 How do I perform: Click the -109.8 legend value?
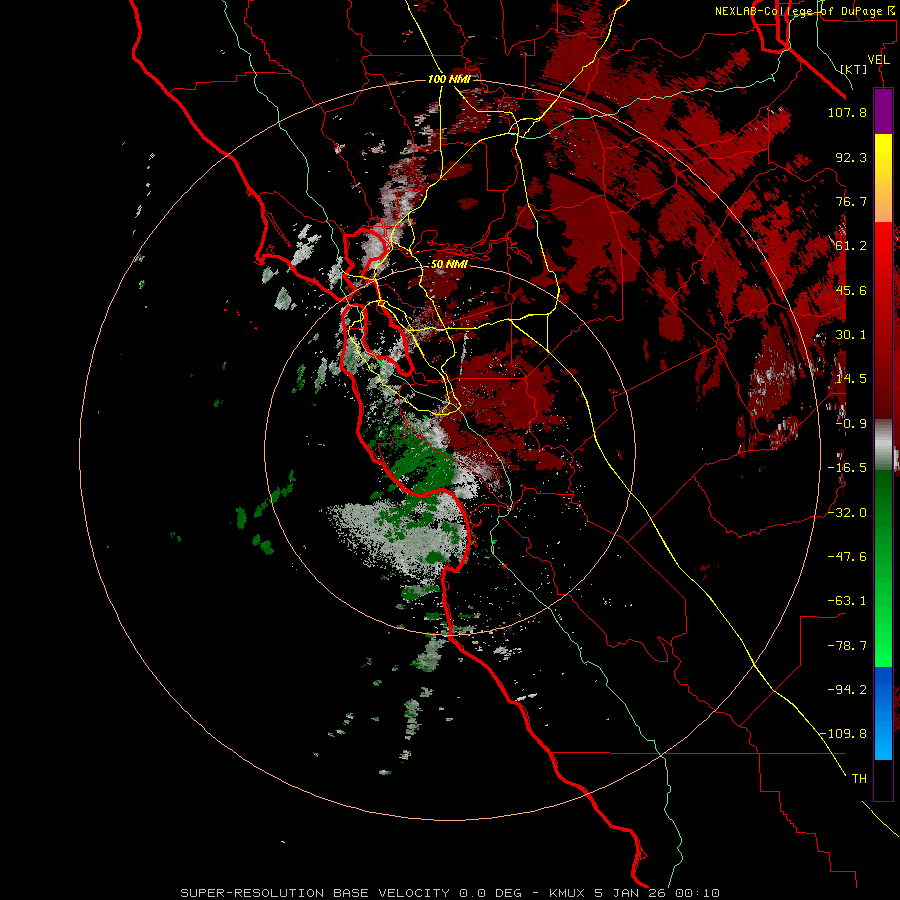pos(843,734)
